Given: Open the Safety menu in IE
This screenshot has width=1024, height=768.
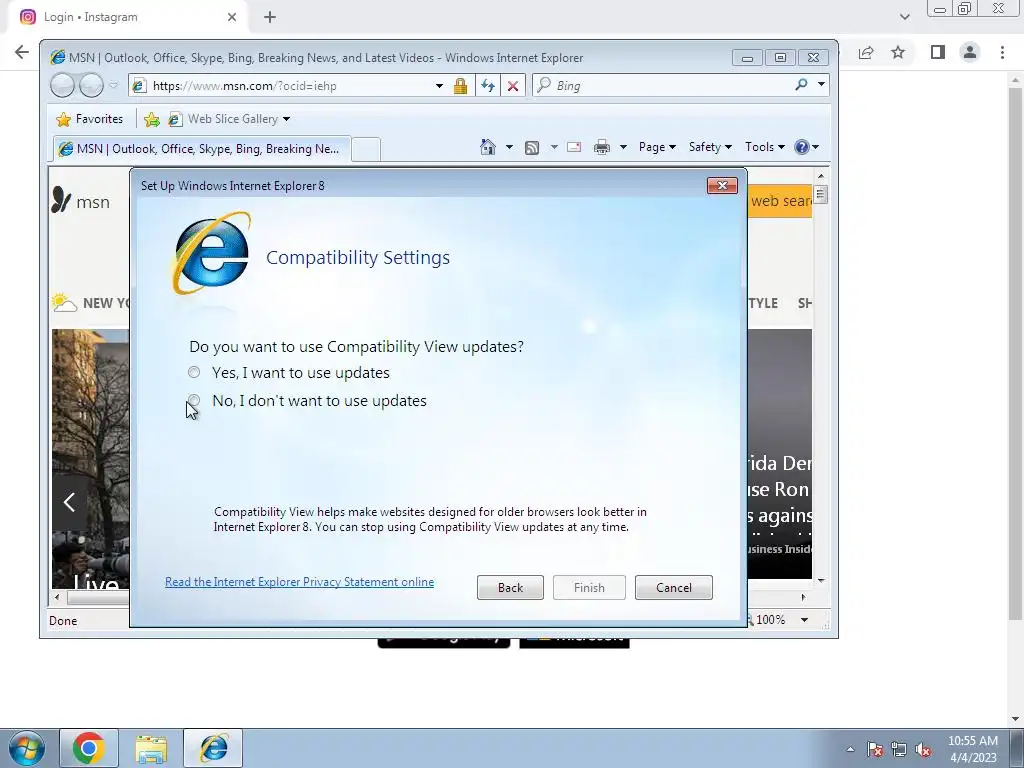Looking at the screenshot, I should pyautogui.click(x=710, y=147).
